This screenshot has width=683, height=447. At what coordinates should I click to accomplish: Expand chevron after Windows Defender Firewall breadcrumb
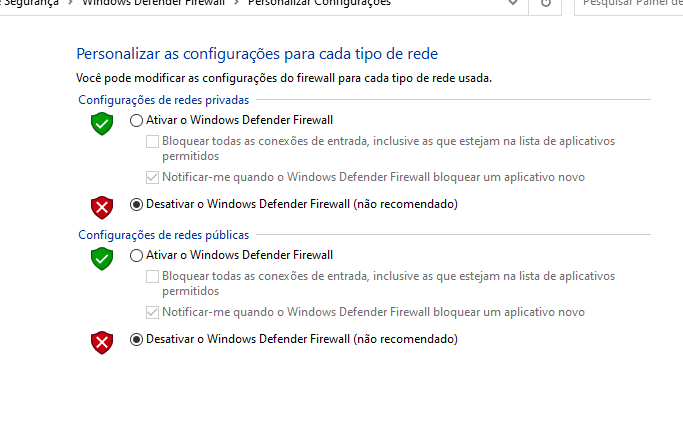(237, 3)
